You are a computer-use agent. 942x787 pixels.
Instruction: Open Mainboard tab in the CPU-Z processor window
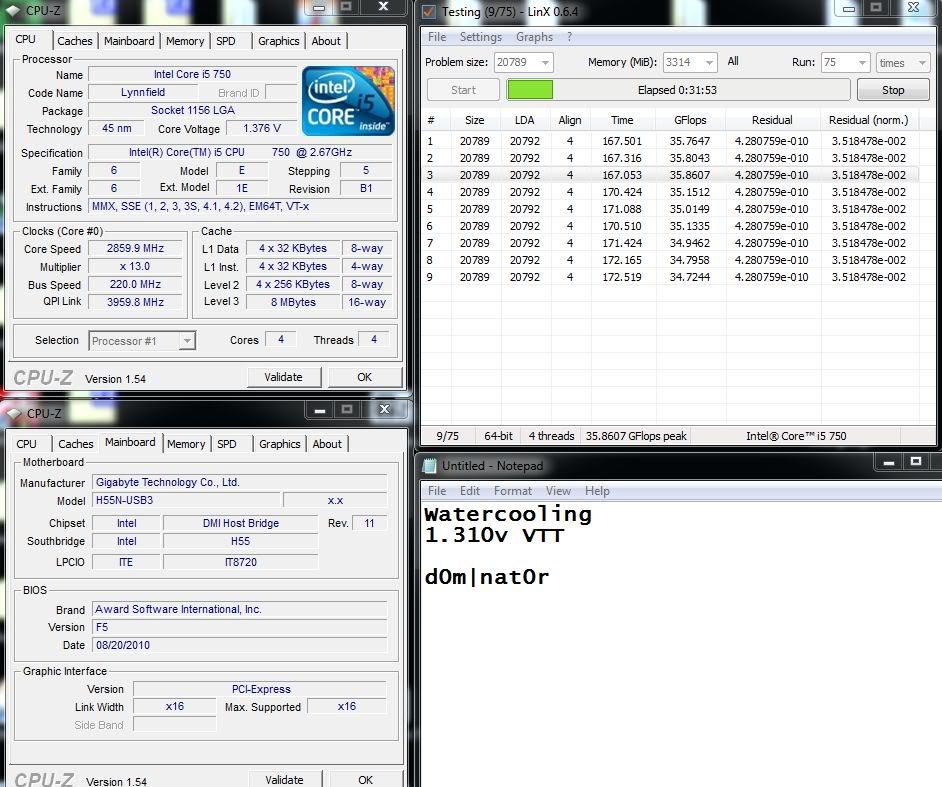coord(129,41)
